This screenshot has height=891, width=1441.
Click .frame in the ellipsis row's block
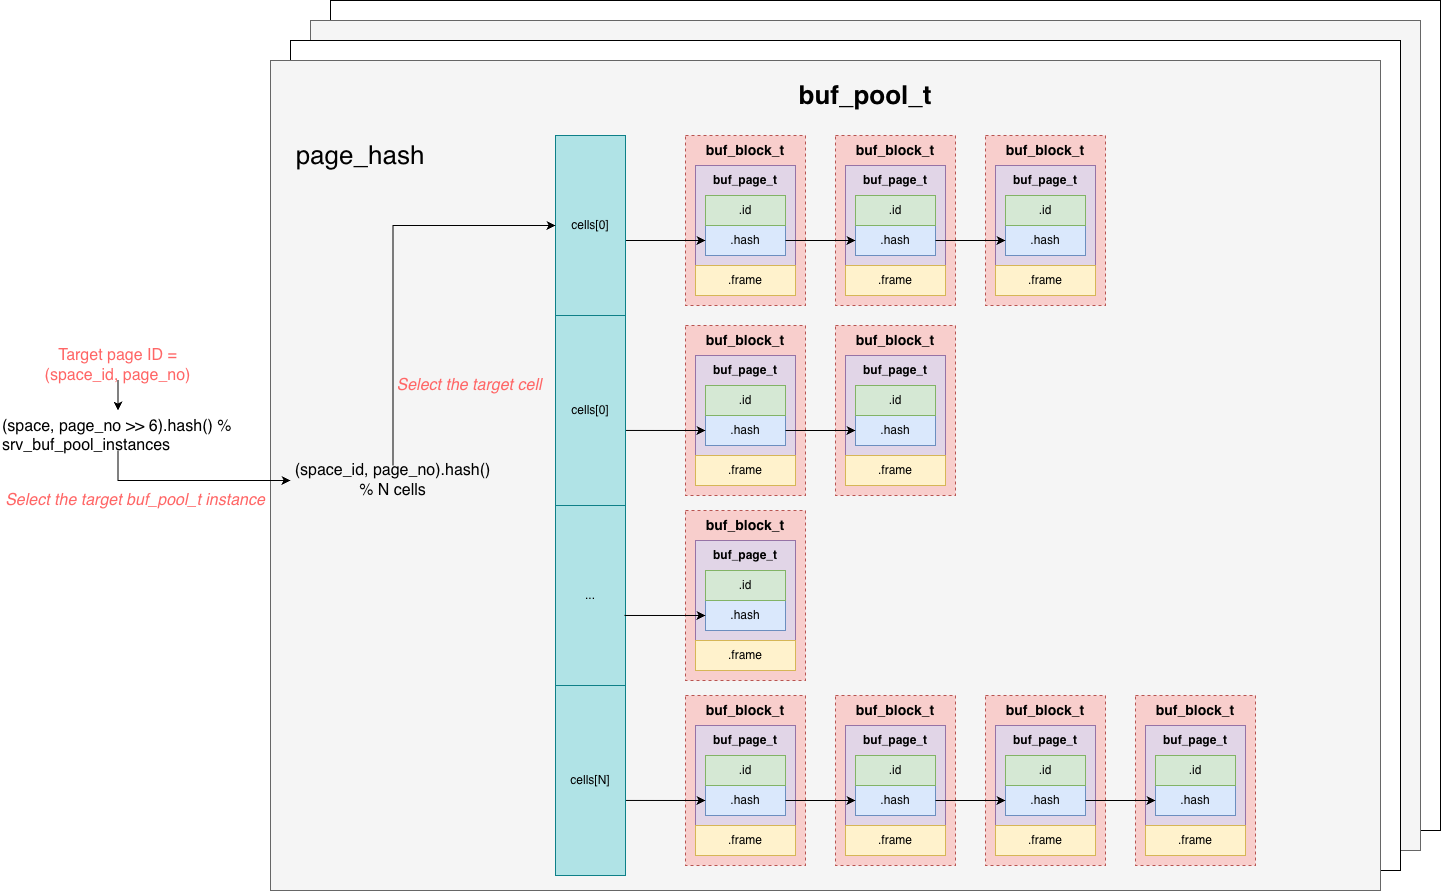click(x=745, y=655)
